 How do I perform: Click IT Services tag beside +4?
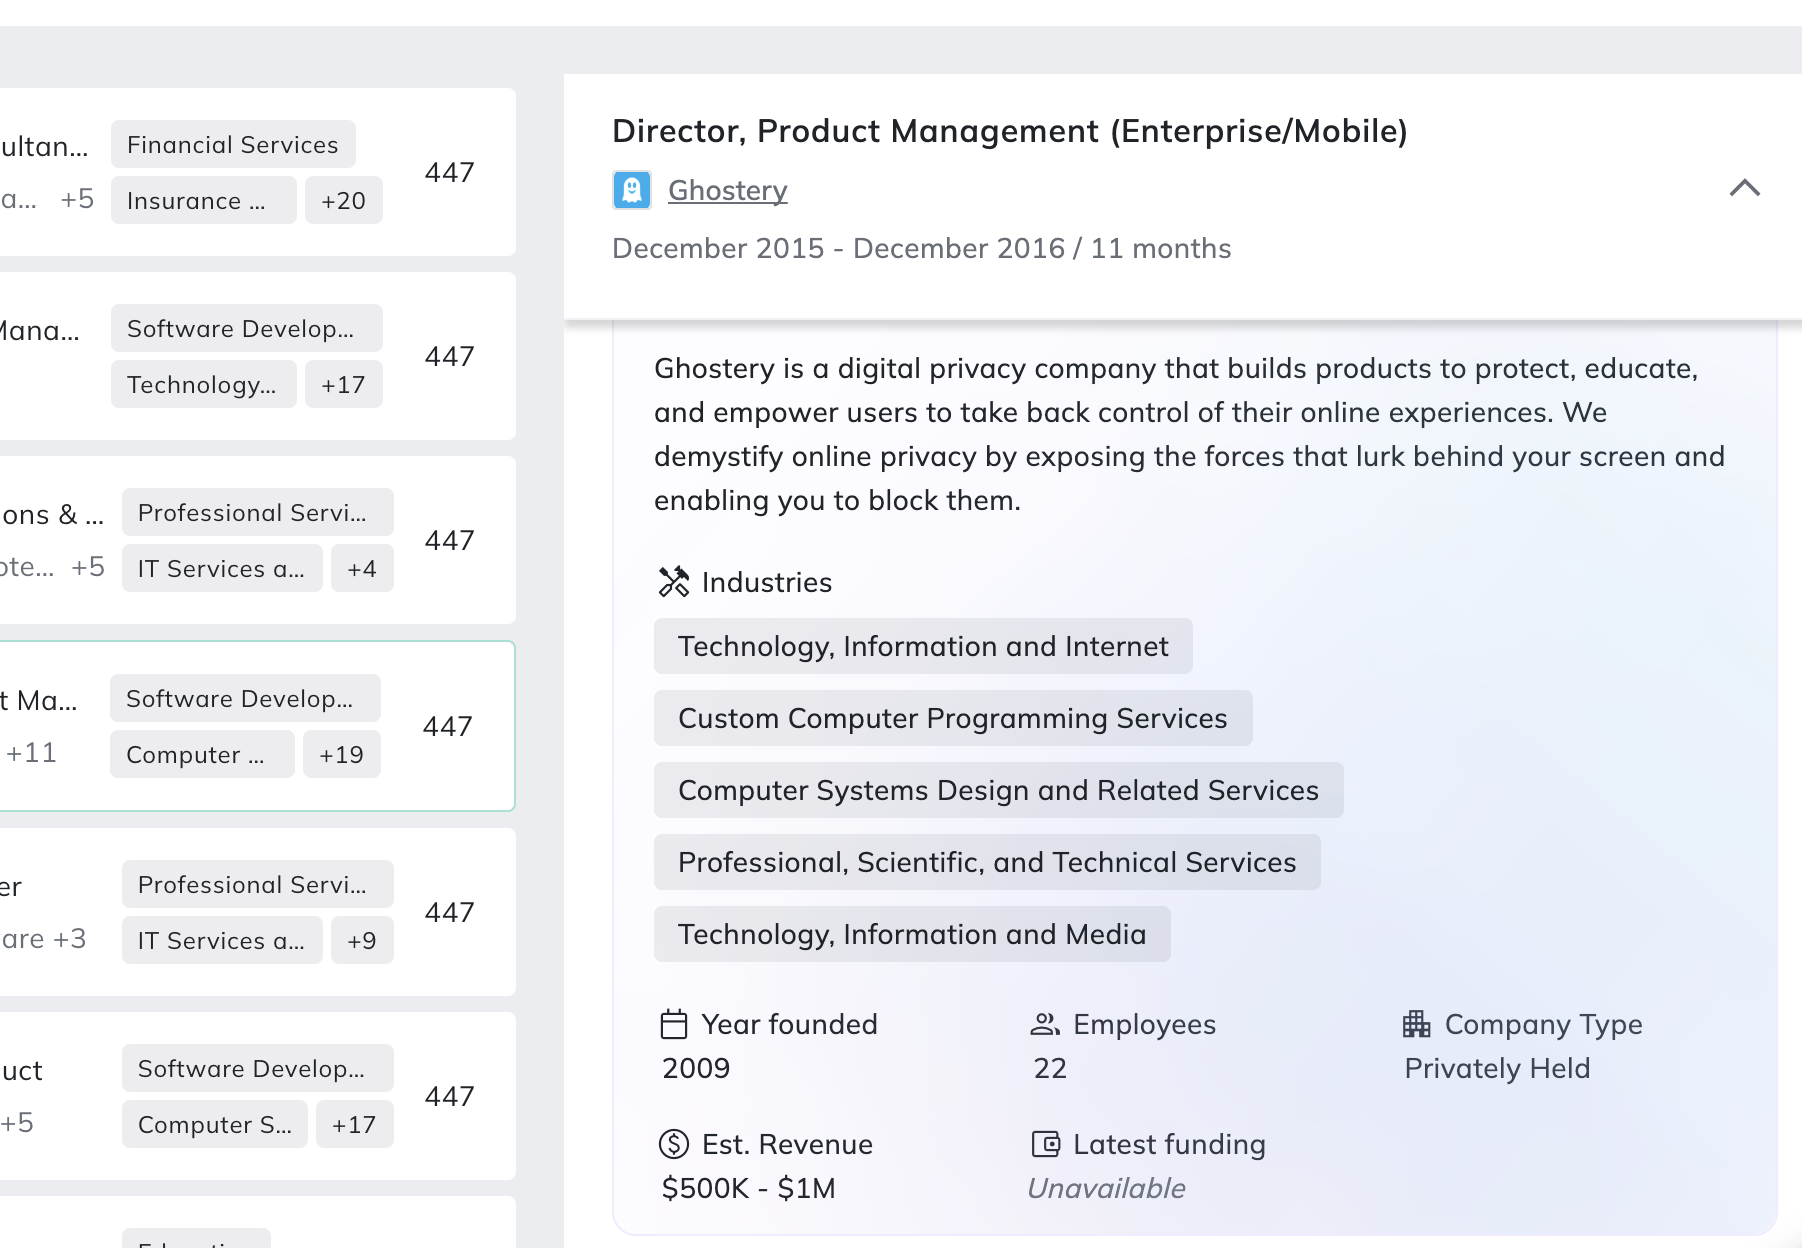click(222, 568)
